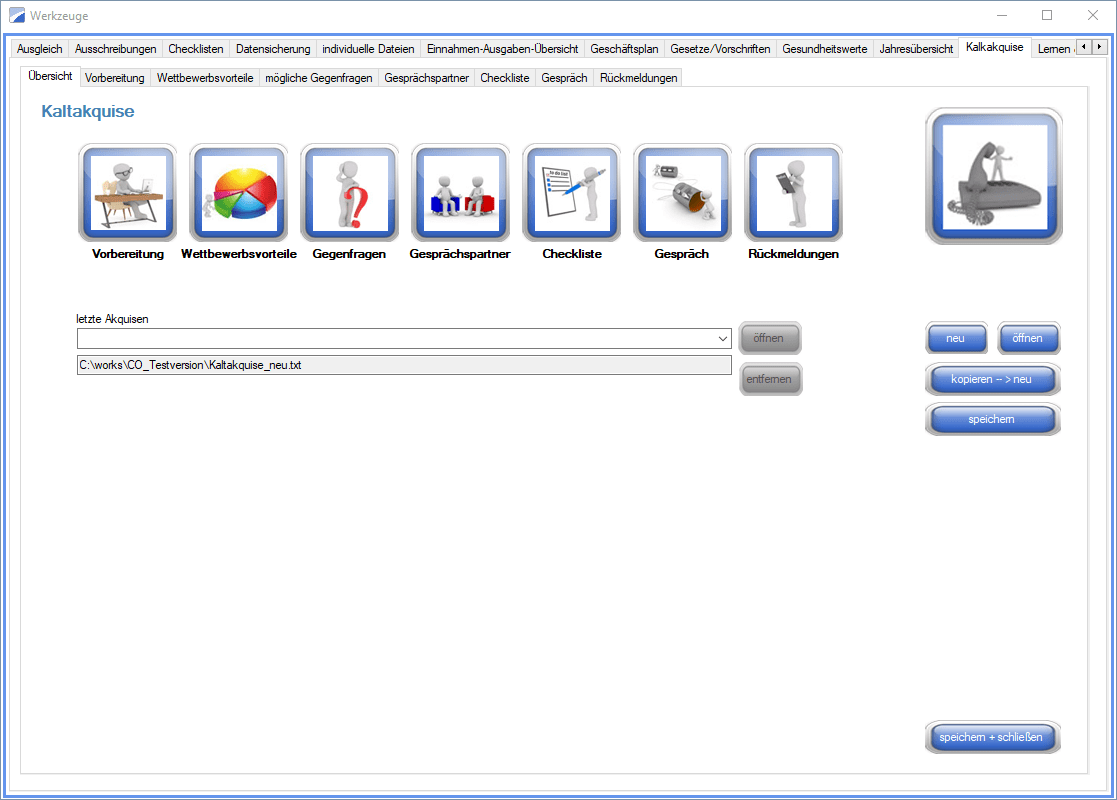Image resolution: width=1117 pixels, height=800 pixels.
Task: Click the blue öffnen button
Action: point(1028,339)
